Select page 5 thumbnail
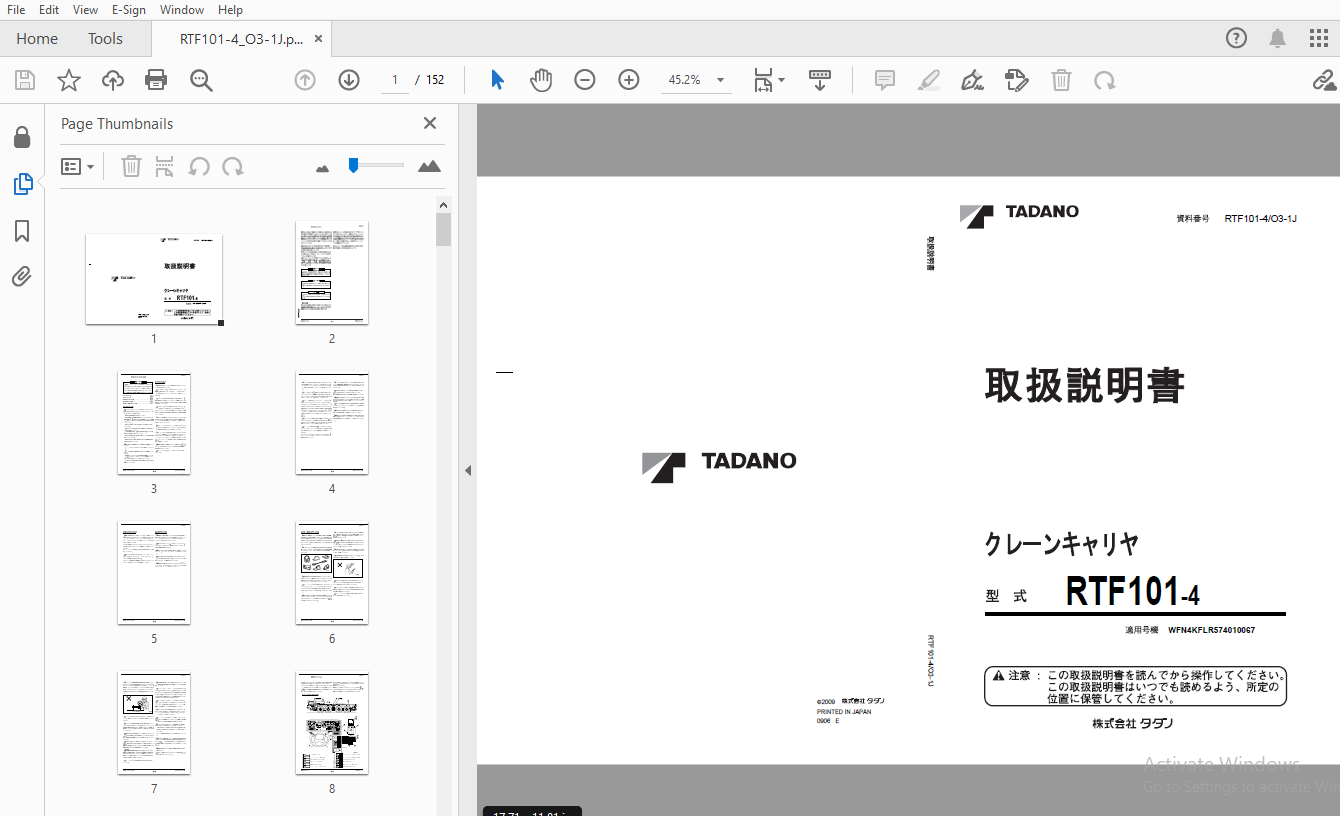The image size is (1340, 816). click(154, 573)
